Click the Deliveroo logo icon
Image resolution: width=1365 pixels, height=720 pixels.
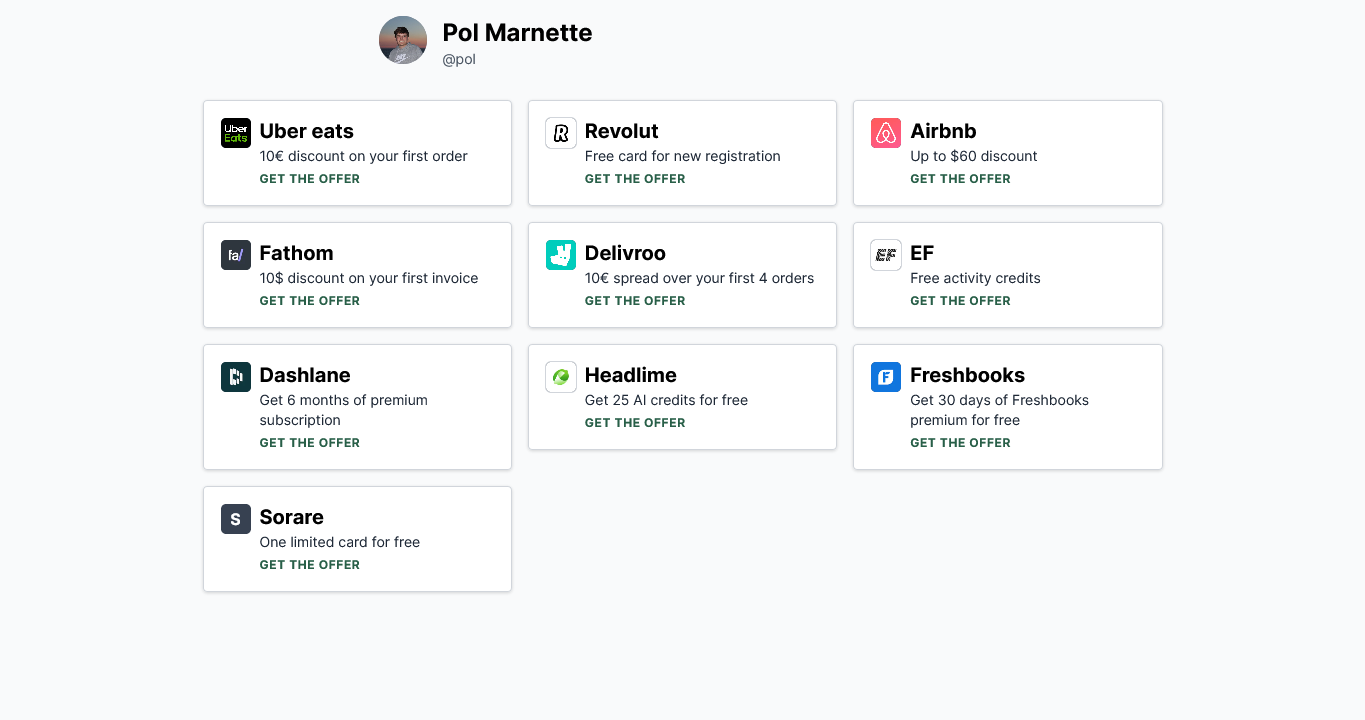tap(561, 255)
